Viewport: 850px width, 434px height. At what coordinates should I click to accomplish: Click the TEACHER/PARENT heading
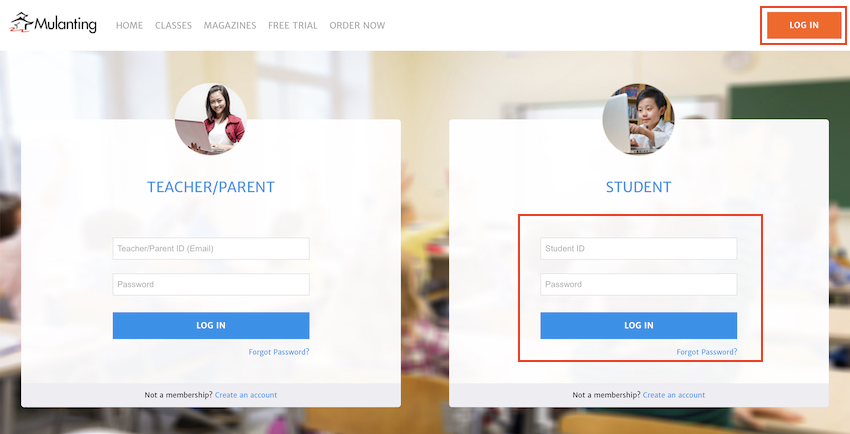tap(211, 187)
